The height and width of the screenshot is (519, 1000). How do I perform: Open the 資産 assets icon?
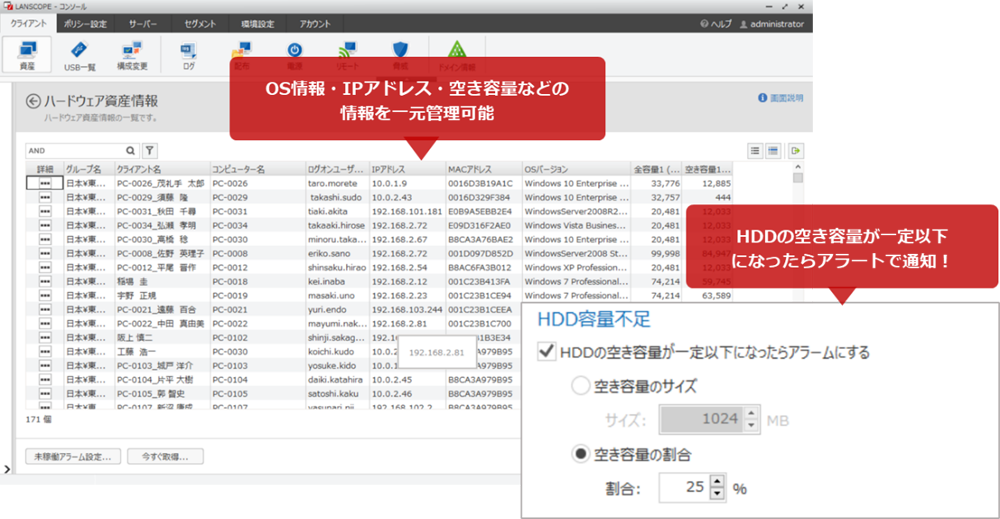coord(27,54)
